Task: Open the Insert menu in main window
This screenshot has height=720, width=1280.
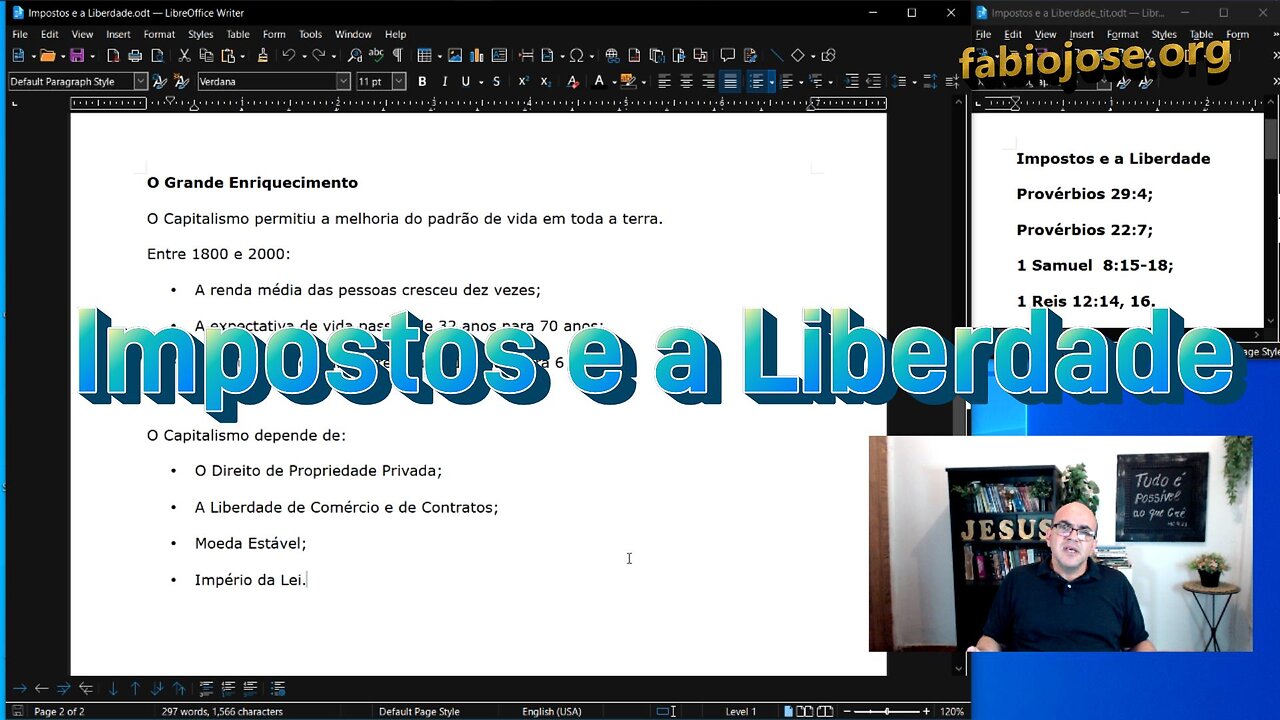Action: [118, 34]
